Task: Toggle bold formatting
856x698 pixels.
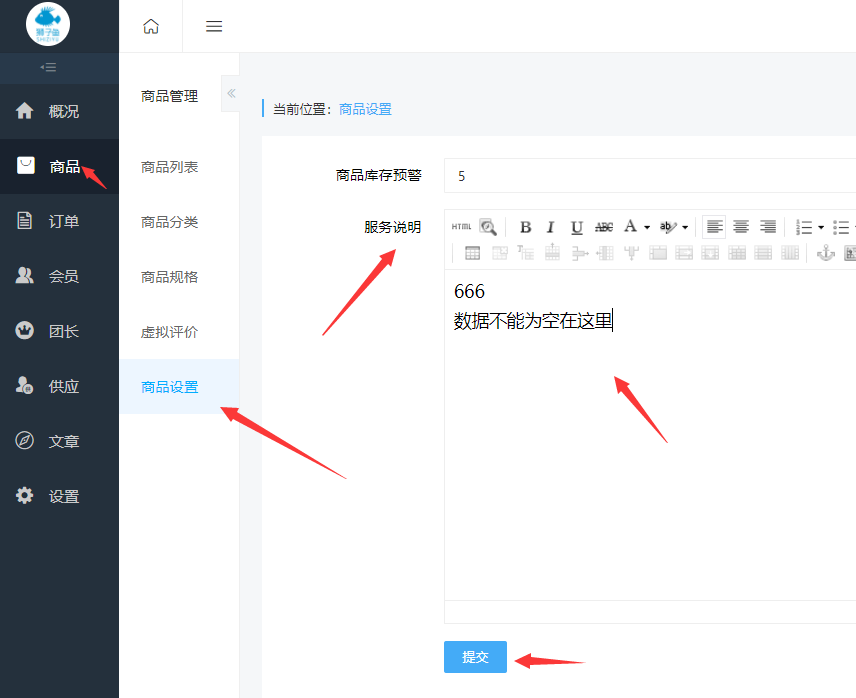Action: [526, 227]
